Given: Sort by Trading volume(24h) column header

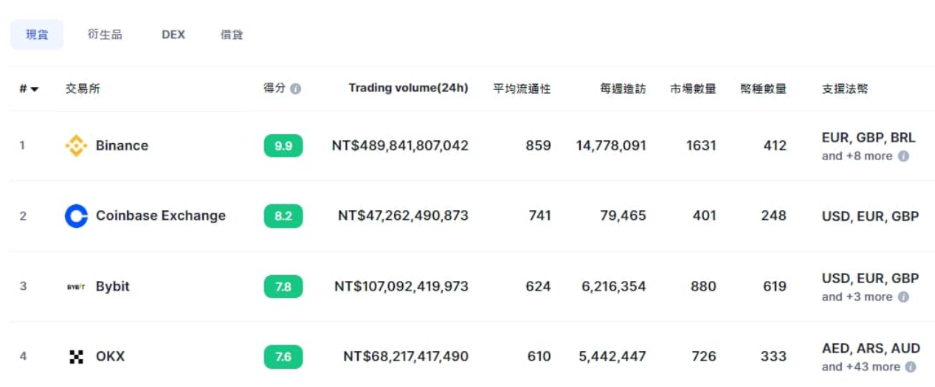Looking at the screenshot, I should (408, 88).
